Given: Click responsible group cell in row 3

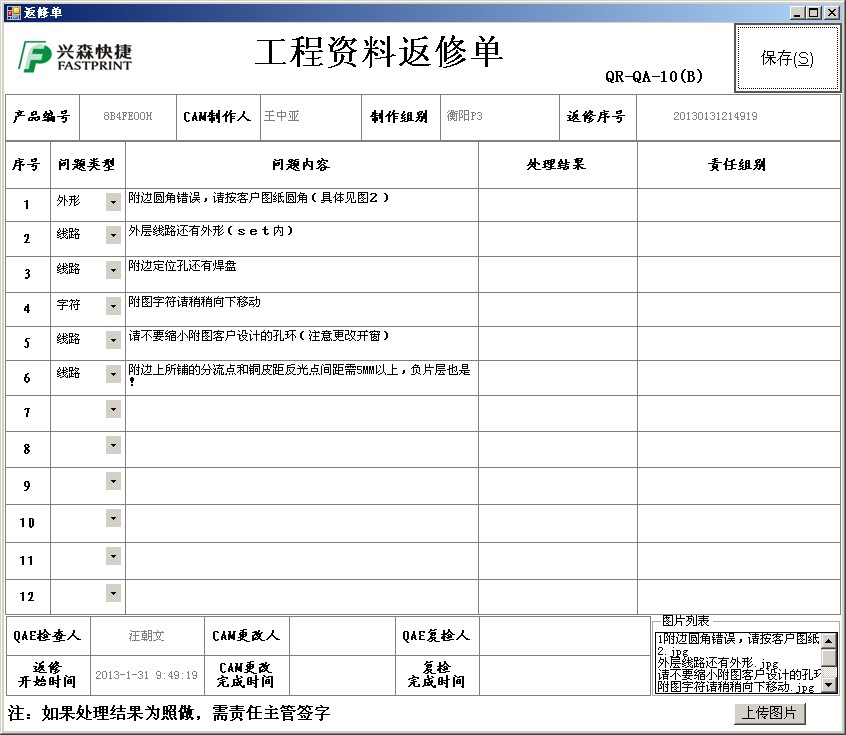Looking at the screenshot, I should click(738, 273).
